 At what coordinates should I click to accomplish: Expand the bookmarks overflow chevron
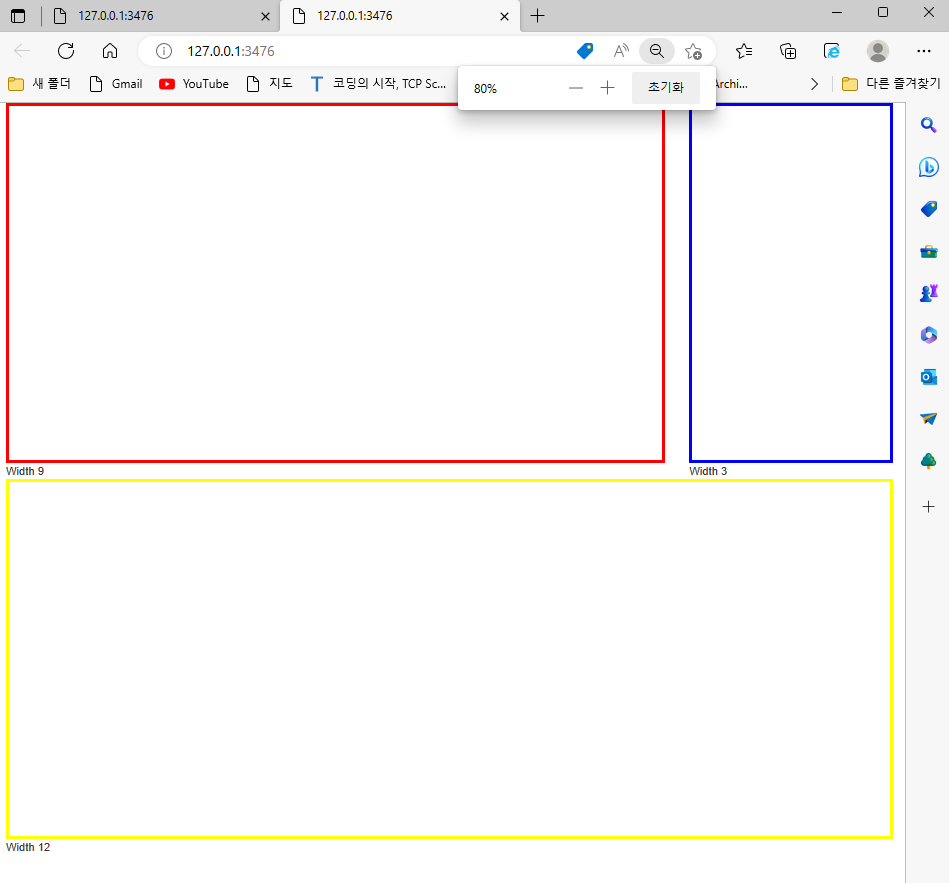pos(815,84)
